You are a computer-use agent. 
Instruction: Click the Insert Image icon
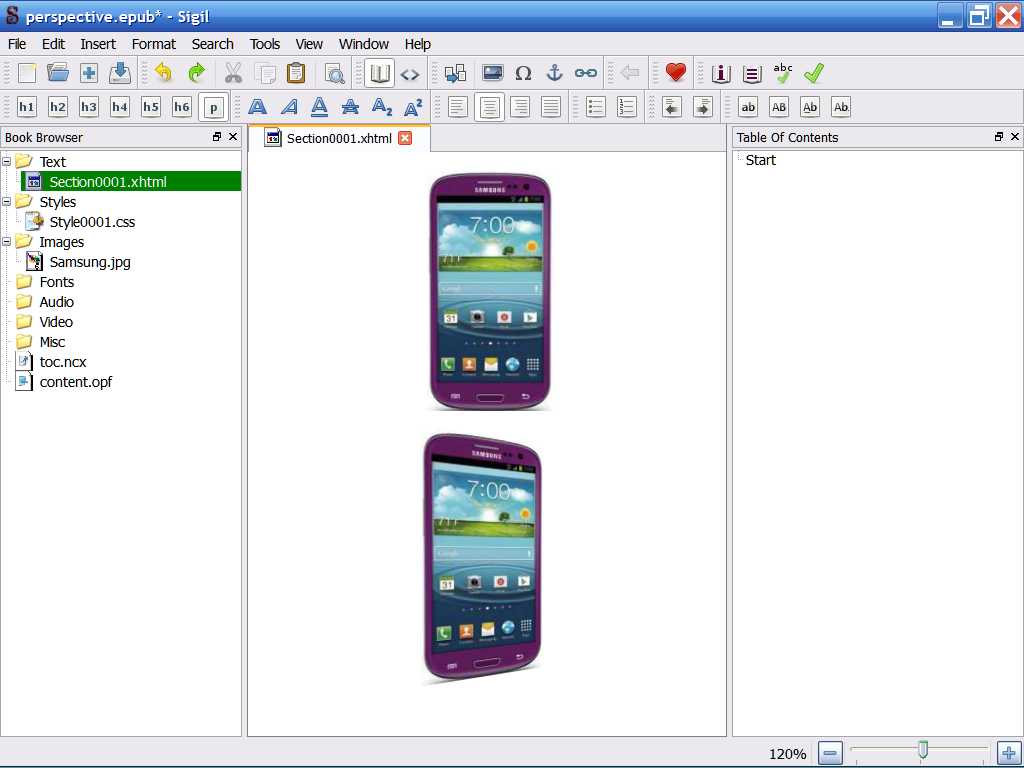[x=492, y=73]
